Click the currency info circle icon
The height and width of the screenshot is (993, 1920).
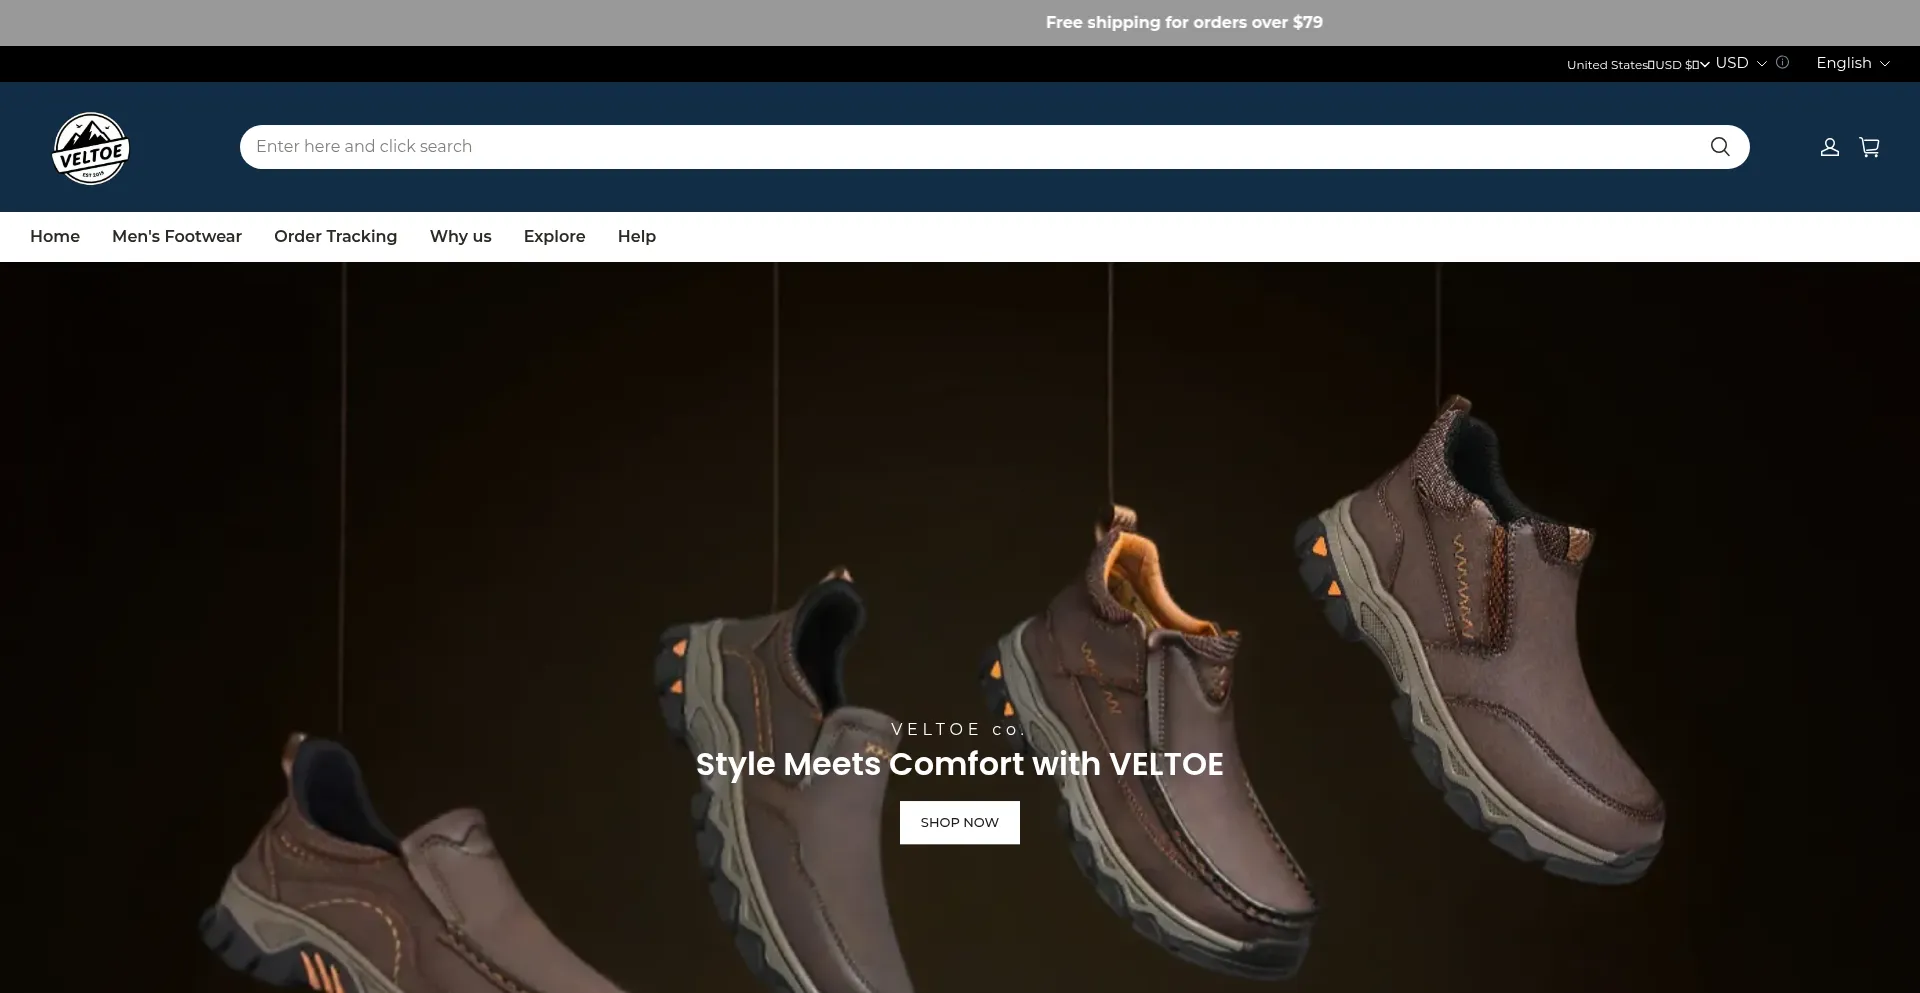click(x=1782, y=62)
